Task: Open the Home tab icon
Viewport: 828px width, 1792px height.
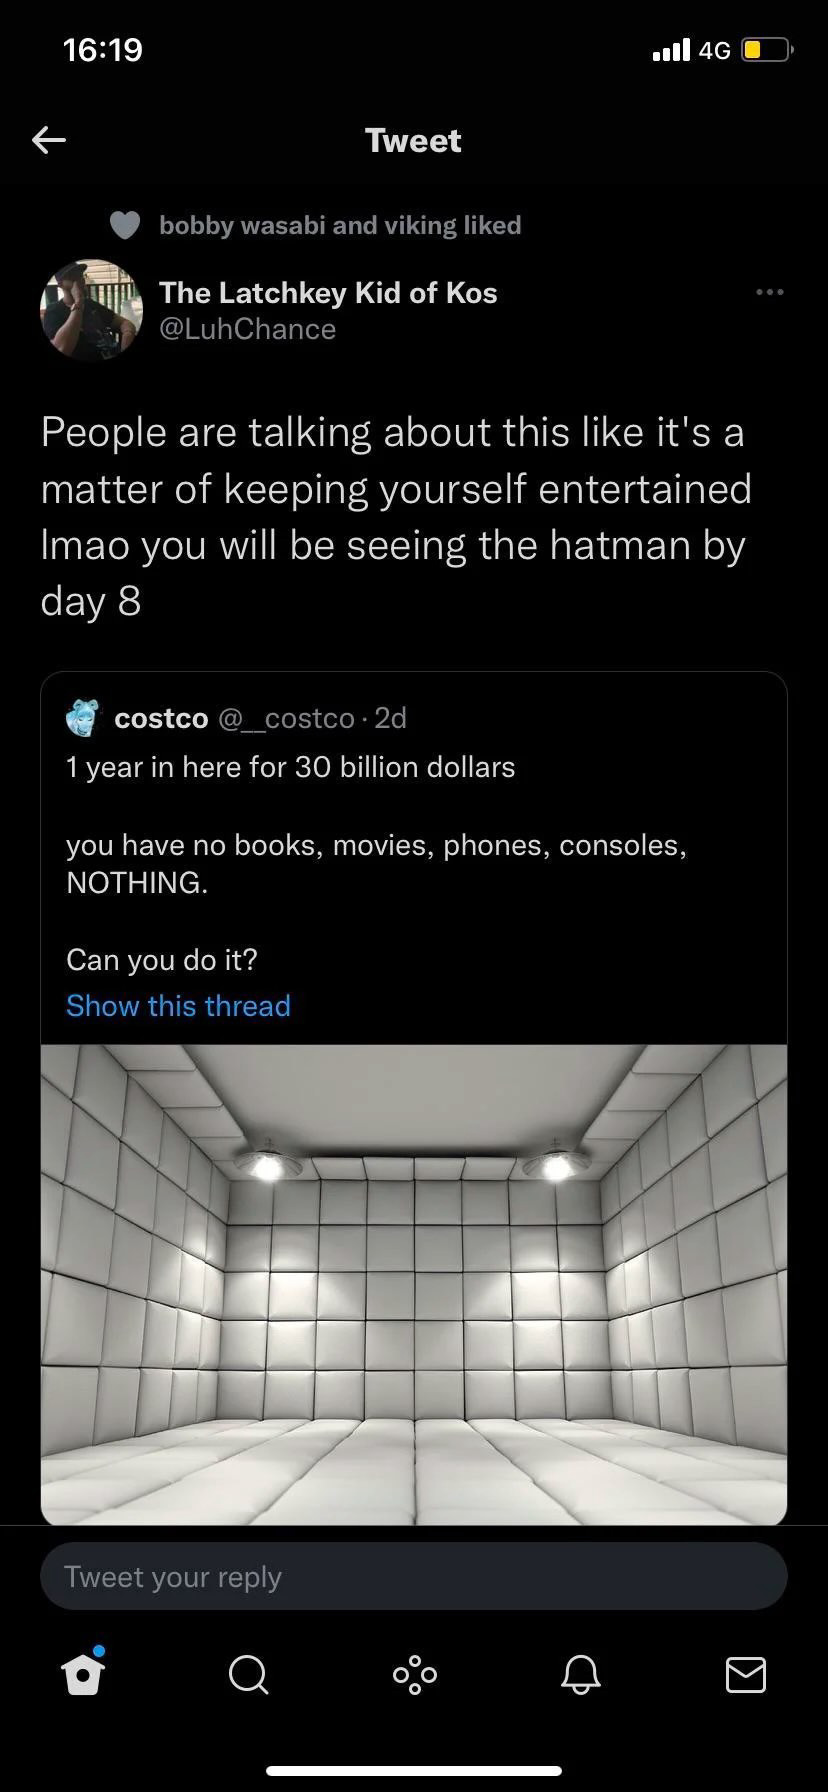Action: click(x=82, y=1674)
